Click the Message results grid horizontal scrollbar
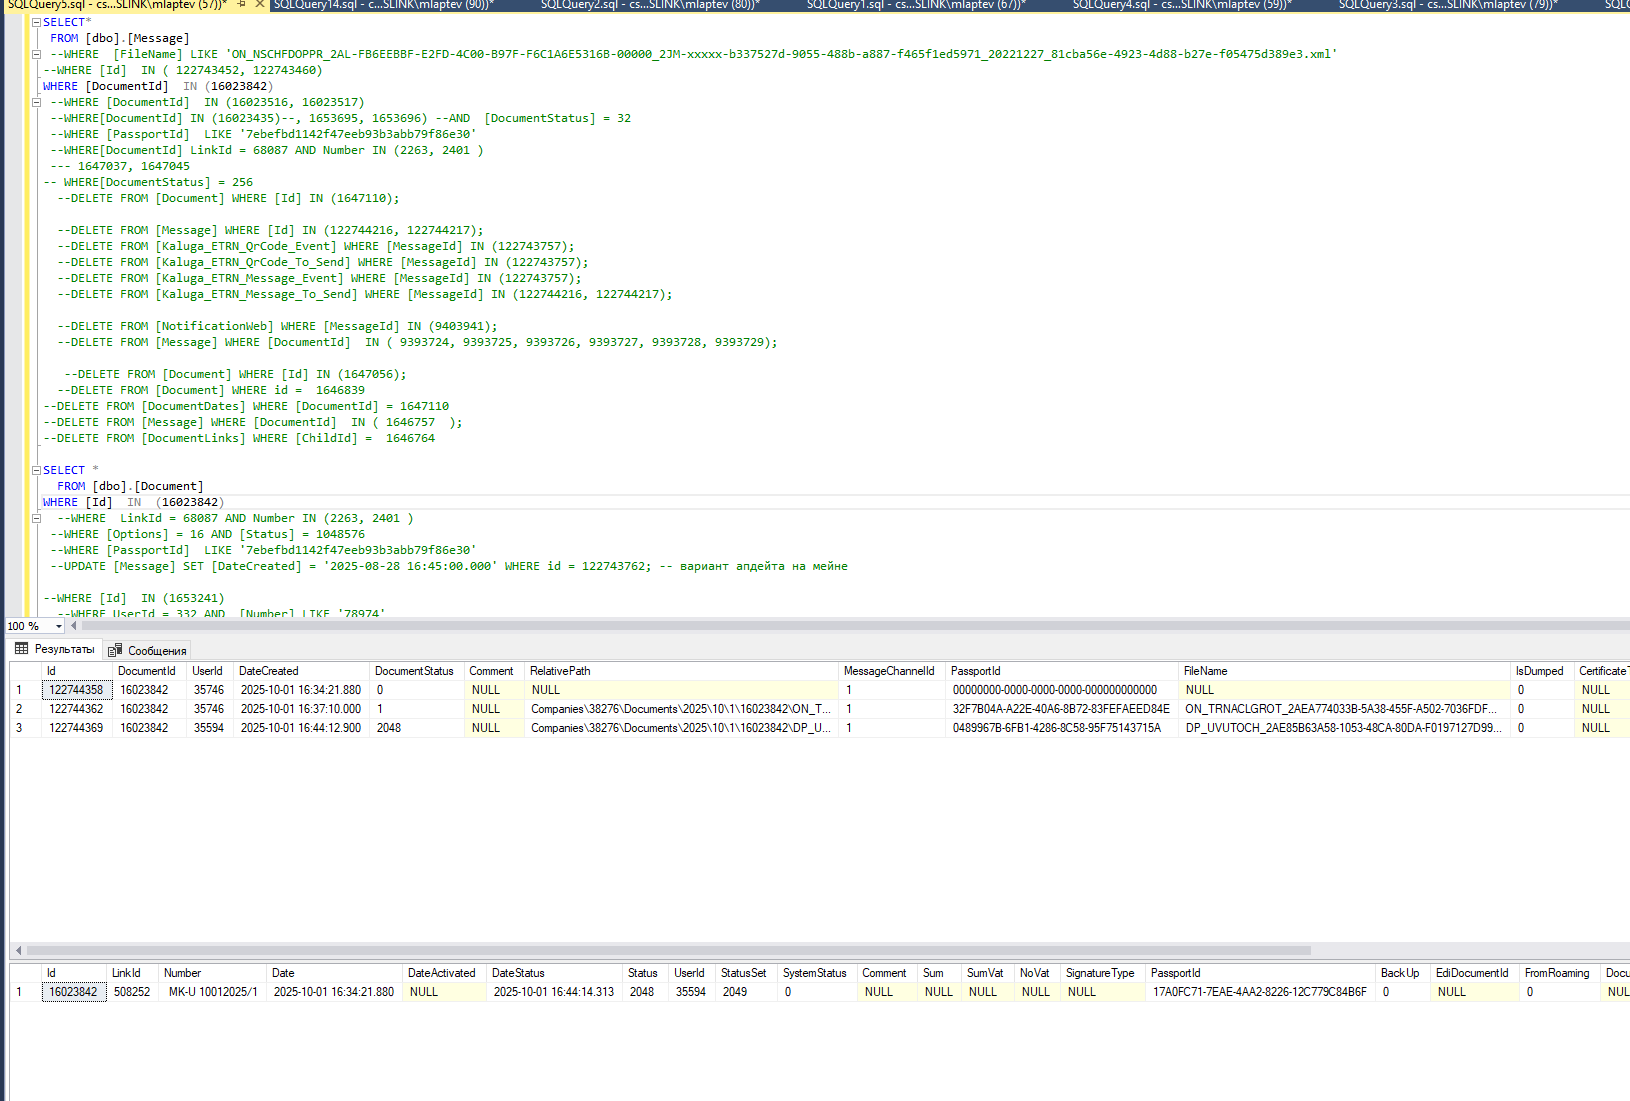The height and width of the screenshot is (1101, 1630). point(668,950)
